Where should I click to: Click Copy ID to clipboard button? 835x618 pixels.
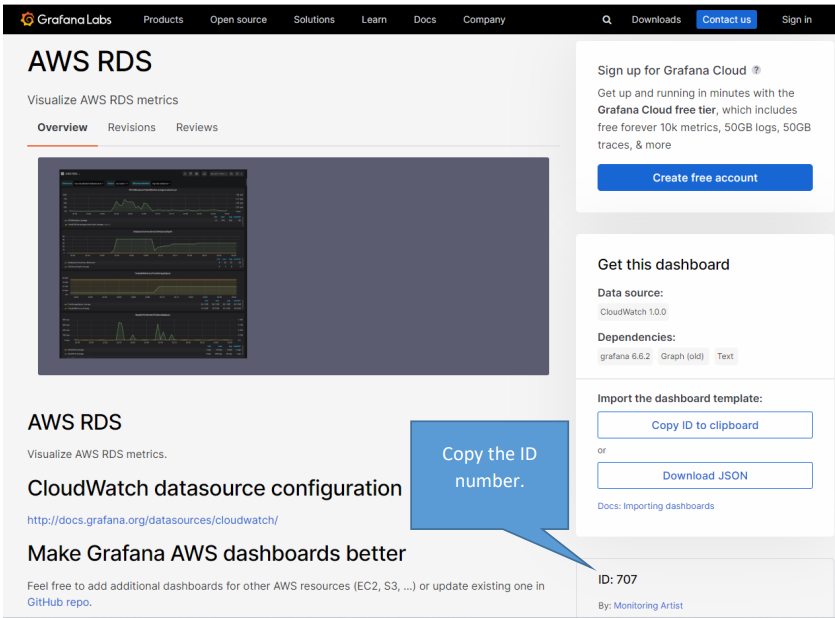(705, 425)
